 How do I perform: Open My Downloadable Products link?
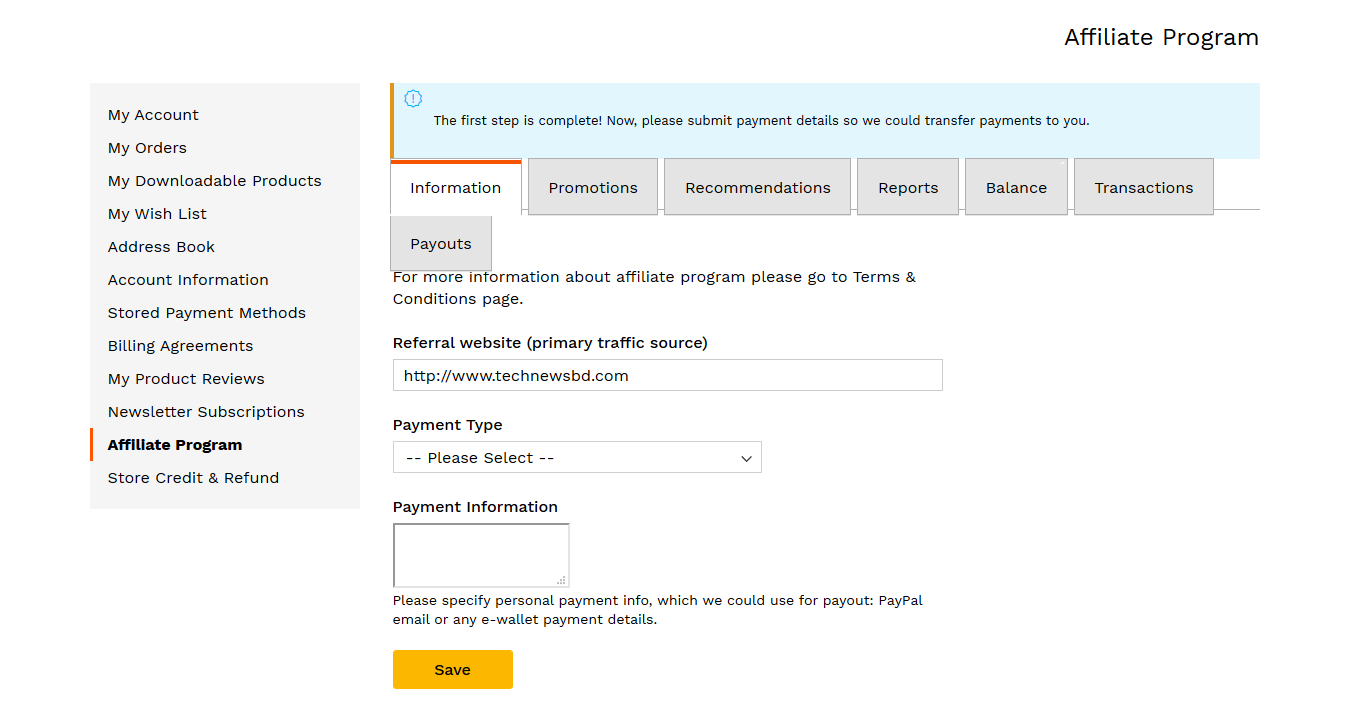[215, 181]
